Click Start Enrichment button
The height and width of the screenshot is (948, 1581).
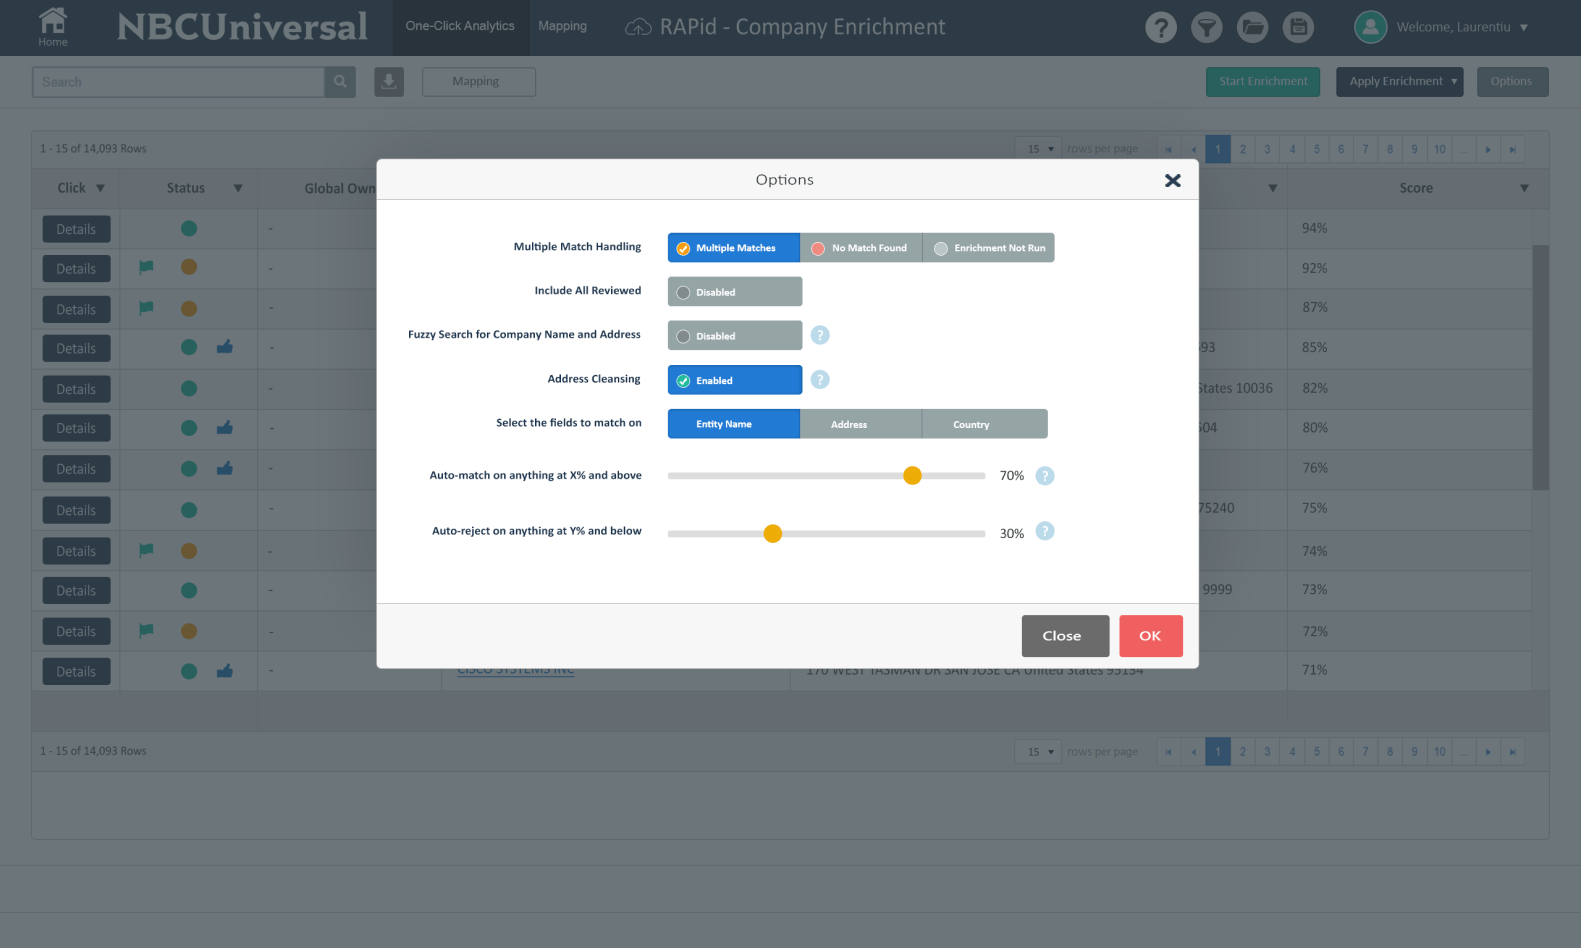(x=1263, y=82)
